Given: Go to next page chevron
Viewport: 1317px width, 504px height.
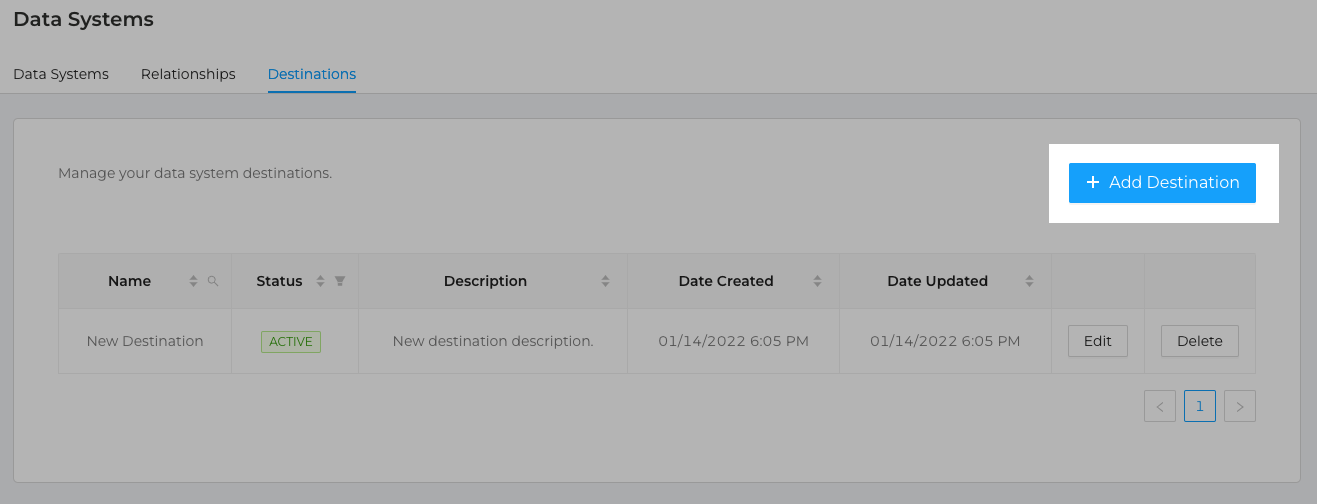Looking at the screenshot, I should (1240, 406).
